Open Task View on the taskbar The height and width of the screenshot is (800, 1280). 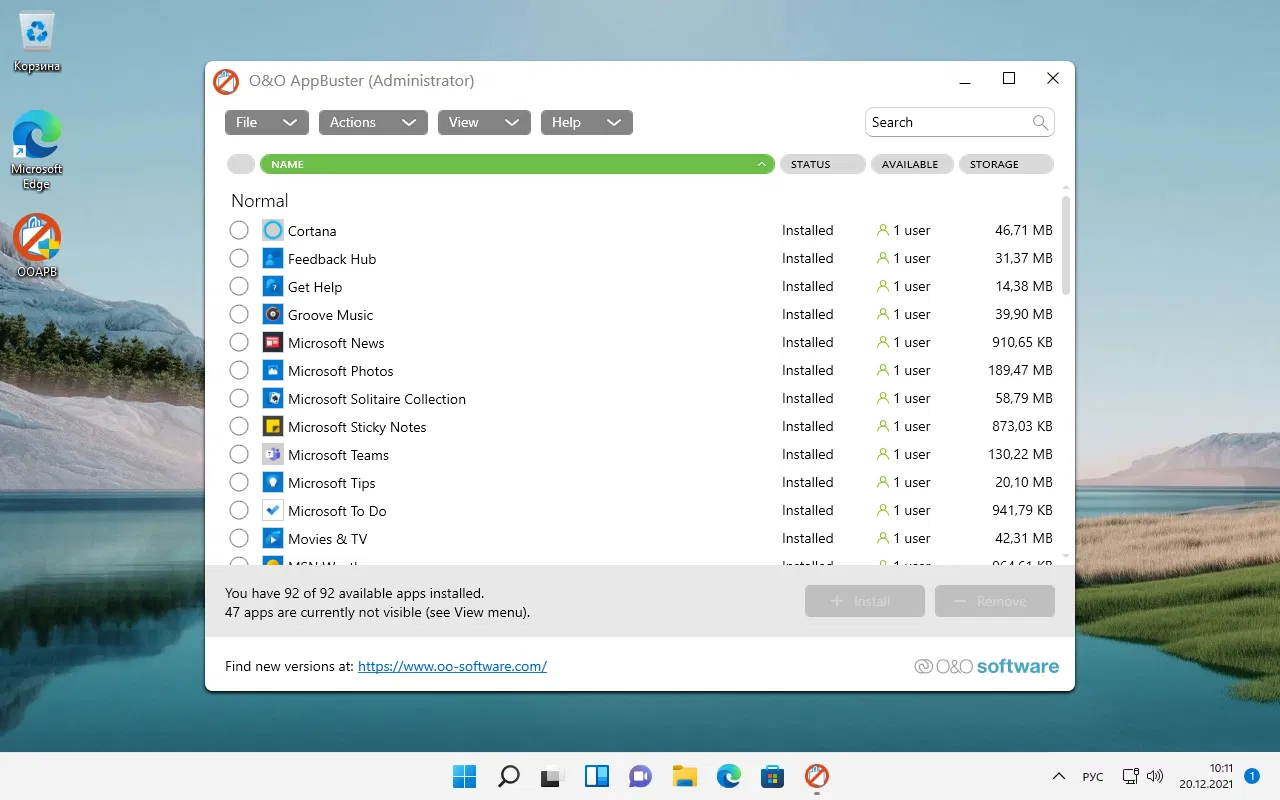pos(552,776)
